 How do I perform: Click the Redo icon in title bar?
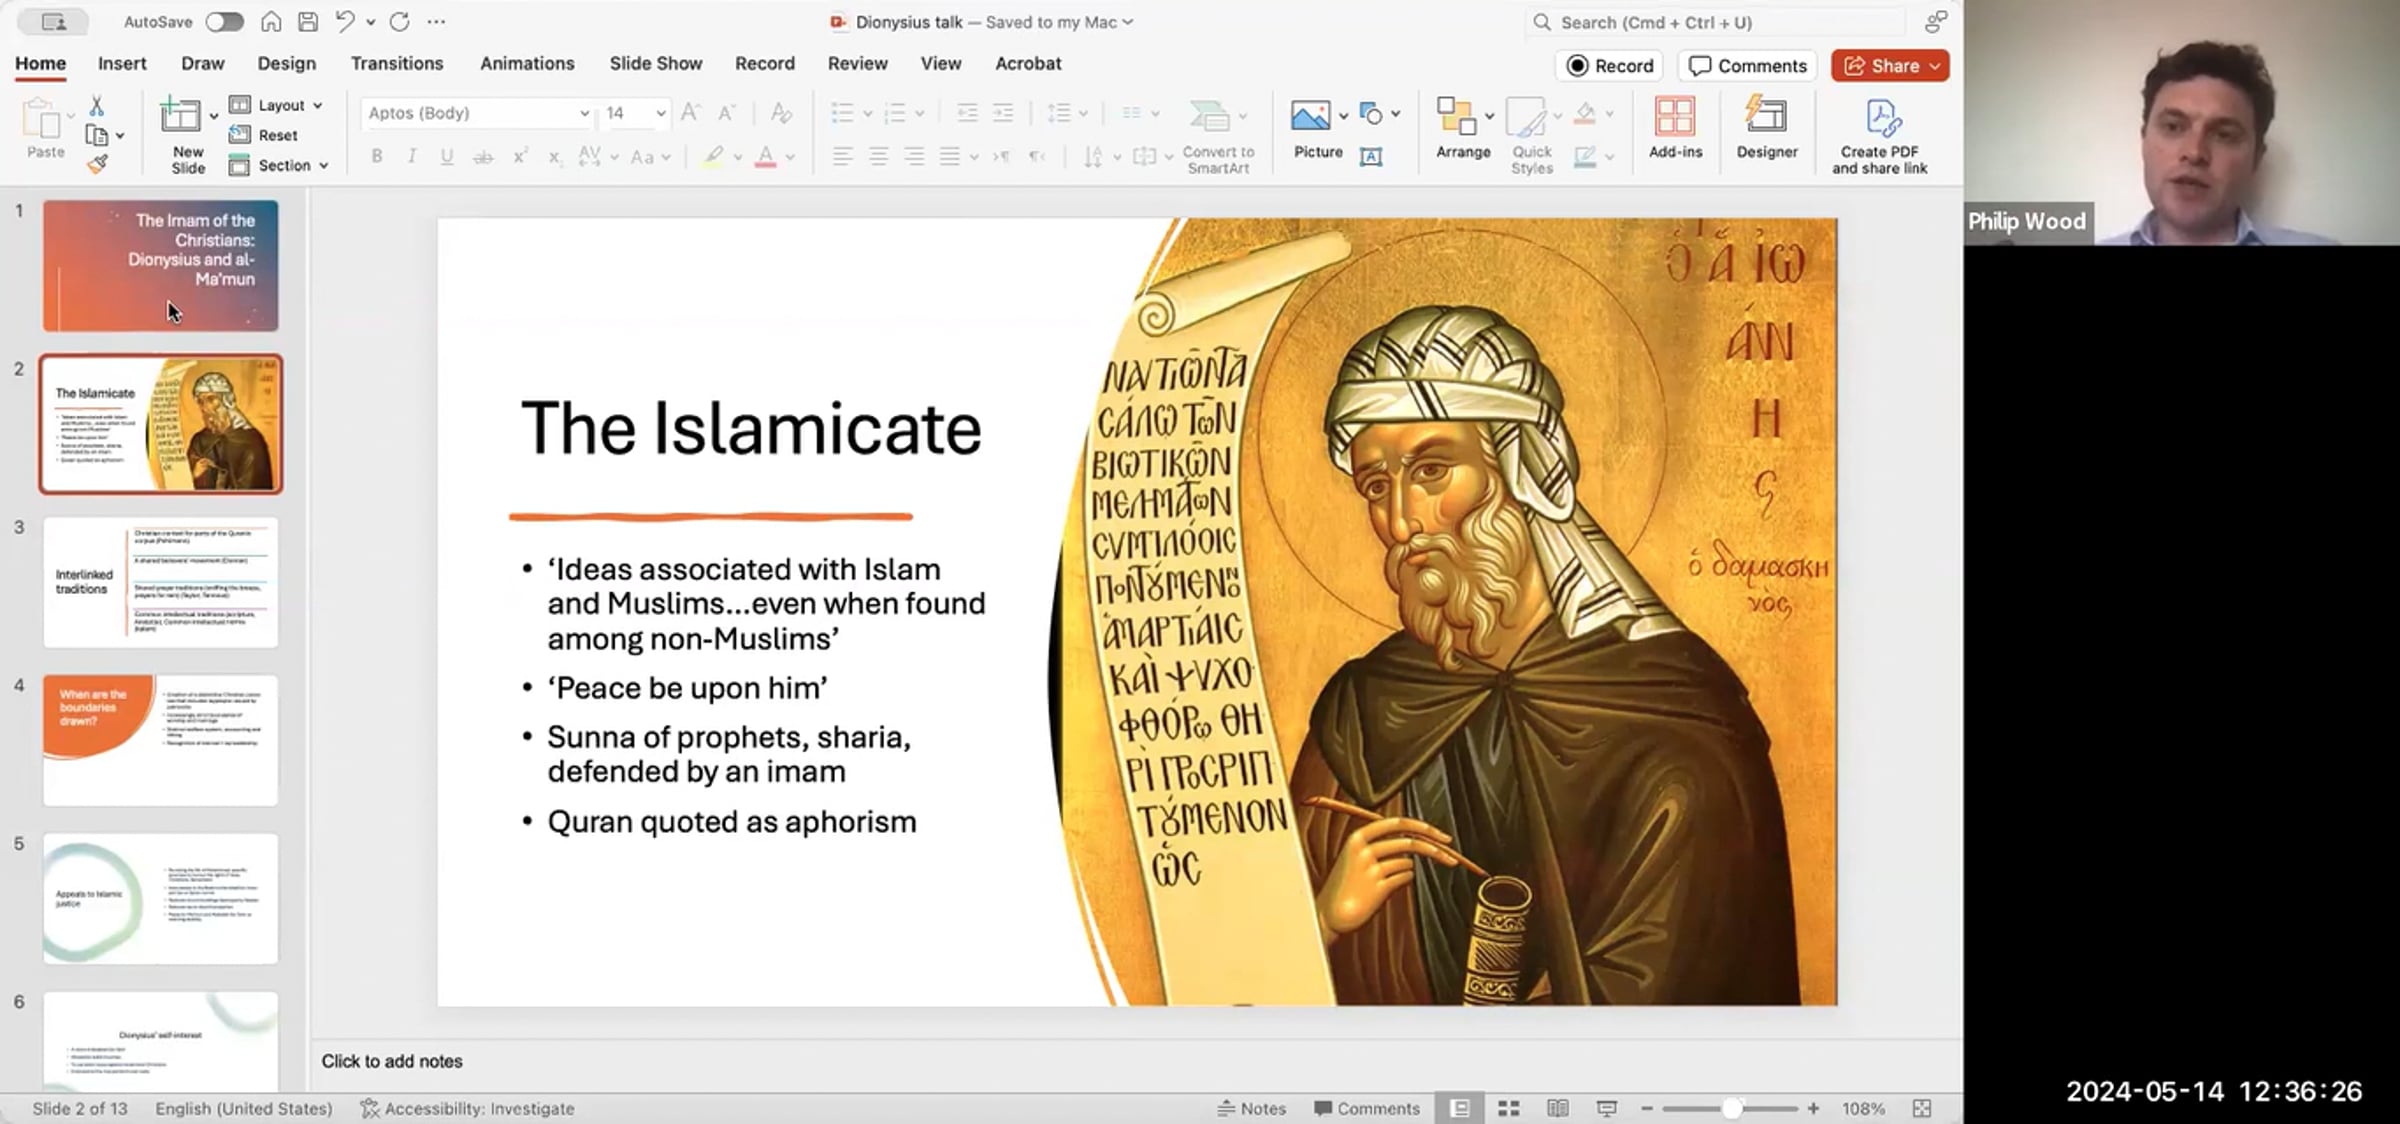coord(400,22)
